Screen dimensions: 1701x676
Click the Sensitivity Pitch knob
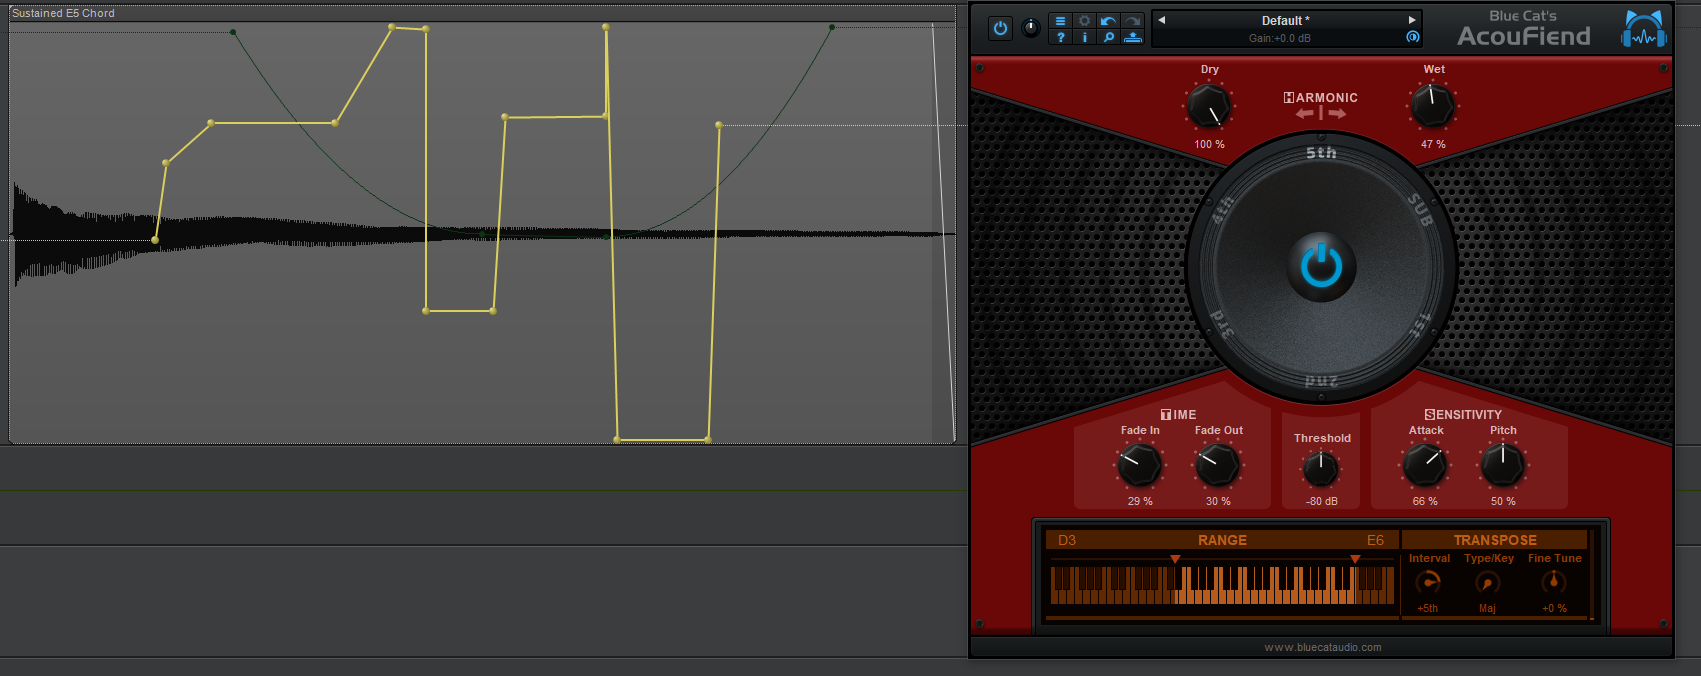pyautogui.click(x=1502, y=465)
